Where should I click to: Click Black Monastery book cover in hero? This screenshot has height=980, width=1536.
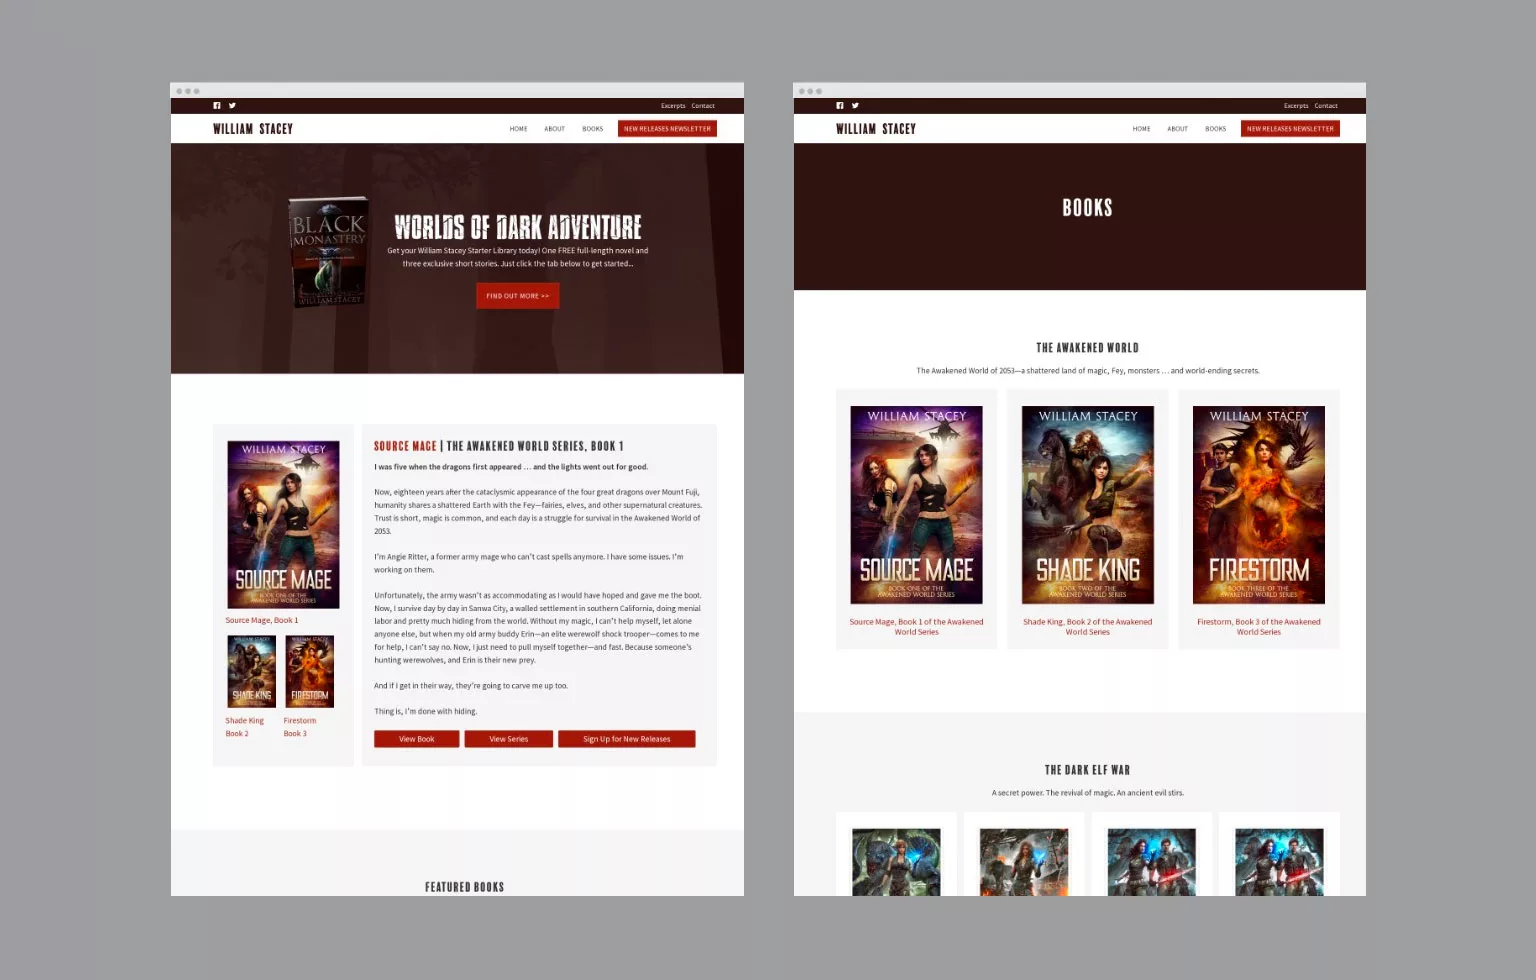328,252
